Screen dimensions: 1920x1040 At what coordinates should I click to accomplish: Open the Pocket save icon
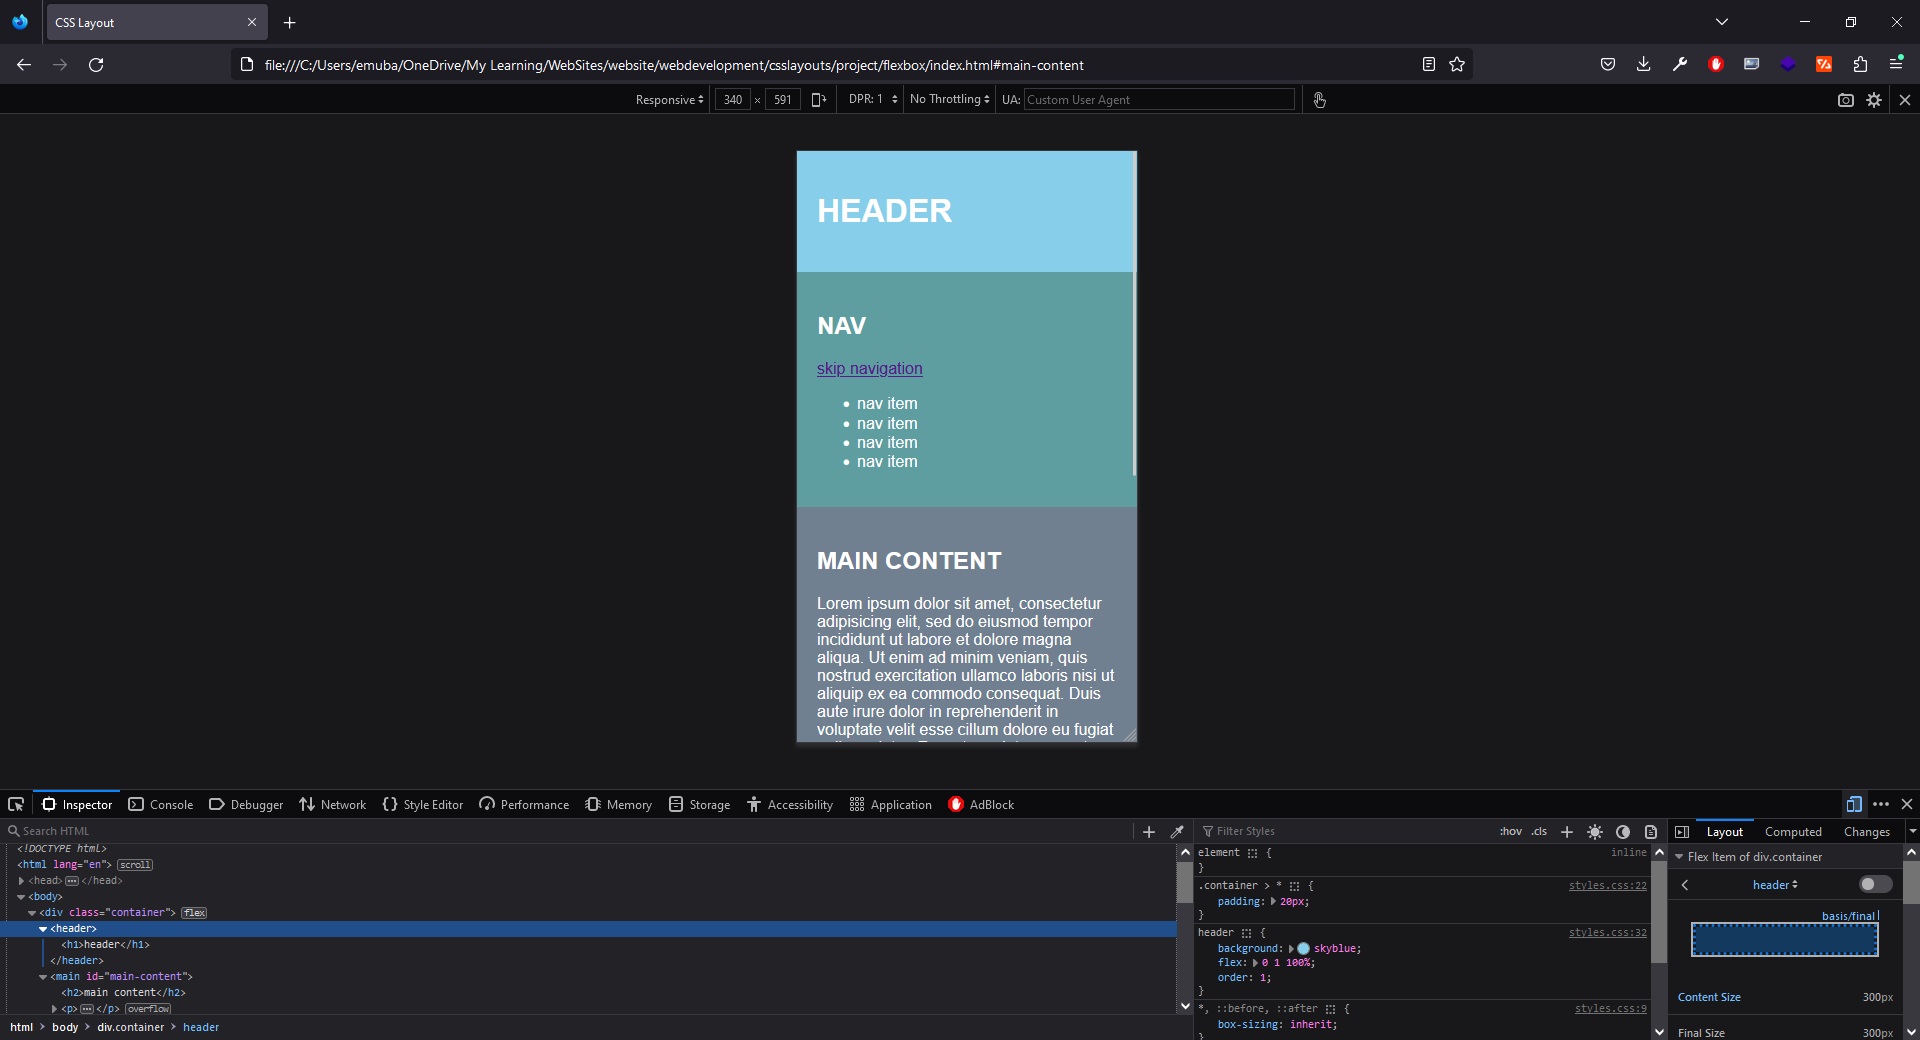pyautogui.click(x=1608, y=64)
